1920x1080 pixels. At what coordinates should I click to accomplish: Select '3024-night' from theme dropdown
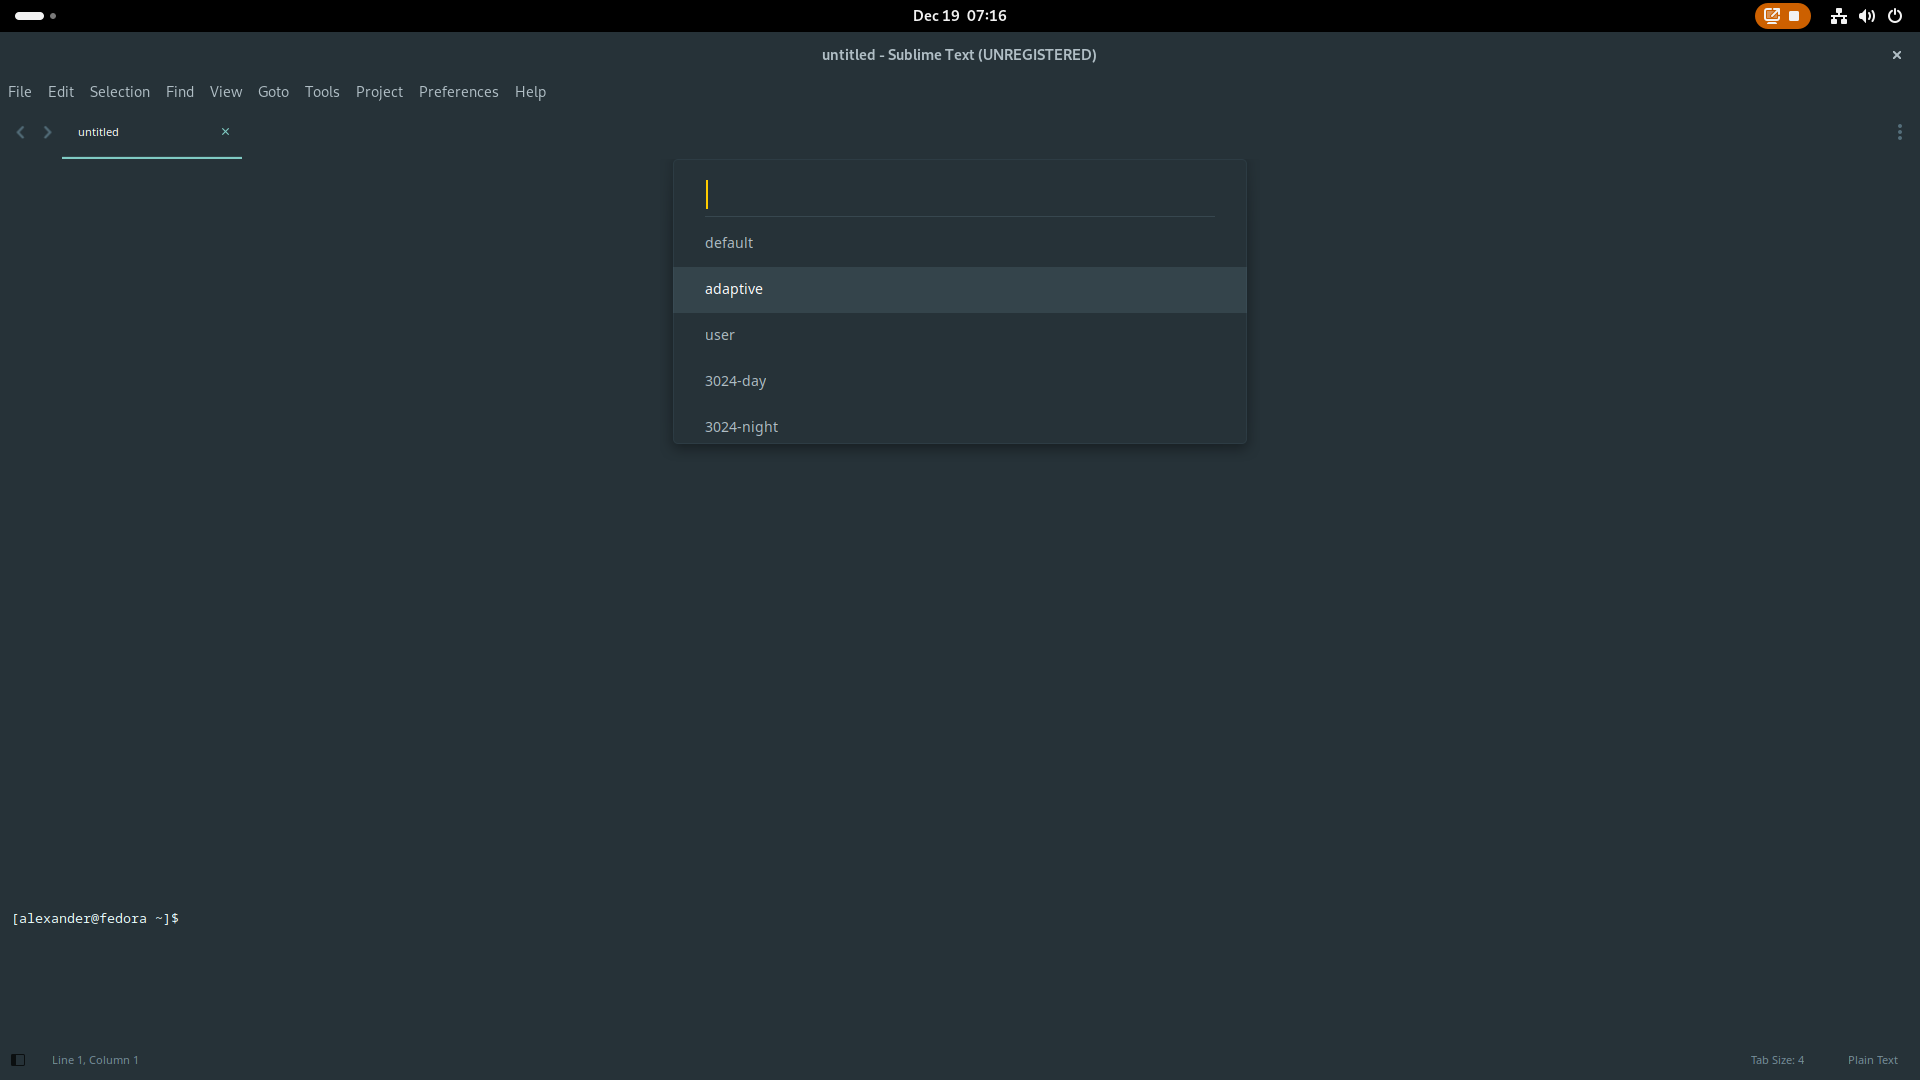click(741, 426)
